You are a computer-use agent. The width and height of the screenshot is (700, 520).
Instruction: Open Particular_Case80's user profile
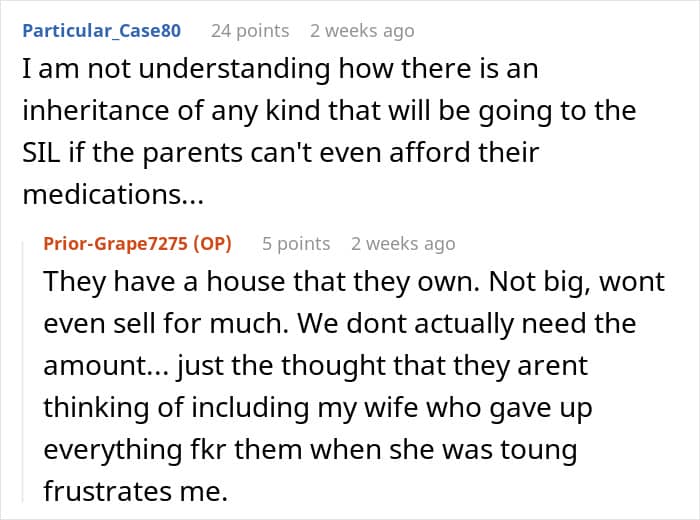pos(101,31)
